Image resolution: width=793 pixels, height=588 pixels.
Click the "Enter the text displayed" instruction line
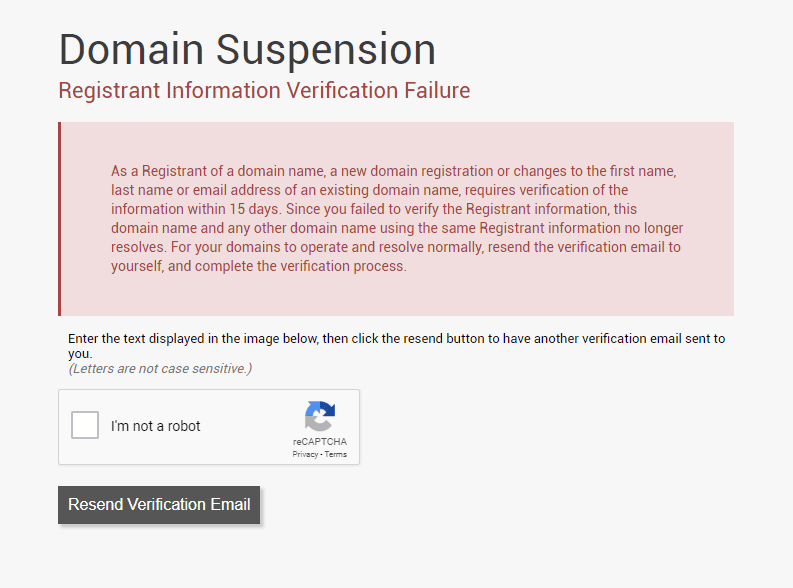tap(396, 338)
